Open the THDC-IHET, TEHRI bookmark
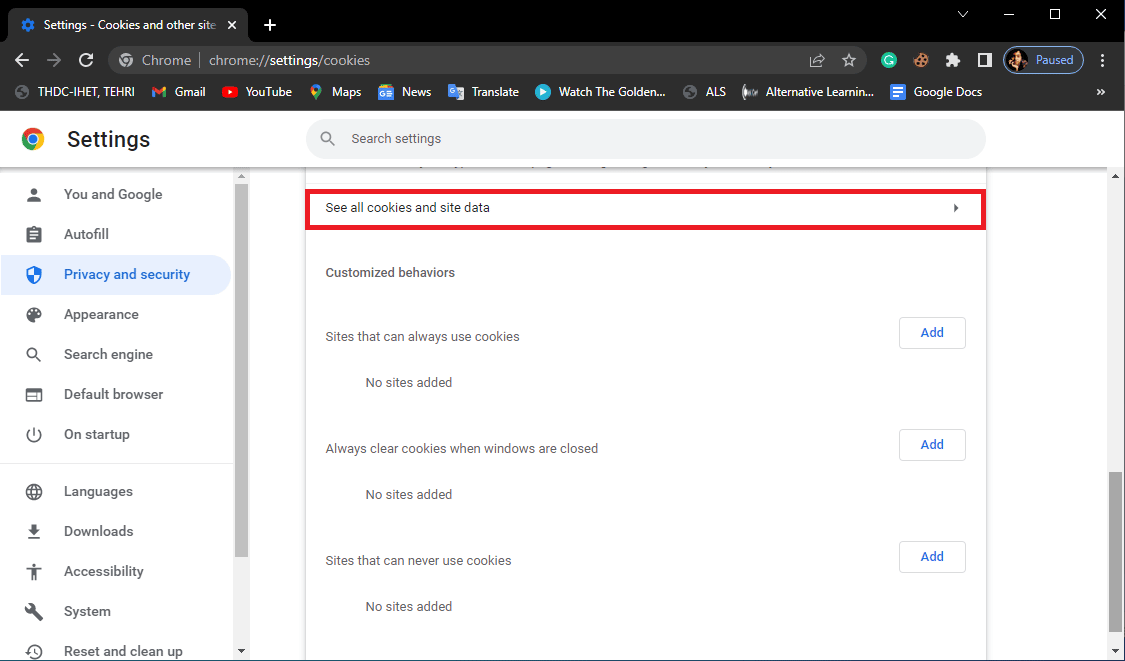The height and width of the screenshot is (661, 1125). (75, 92)
